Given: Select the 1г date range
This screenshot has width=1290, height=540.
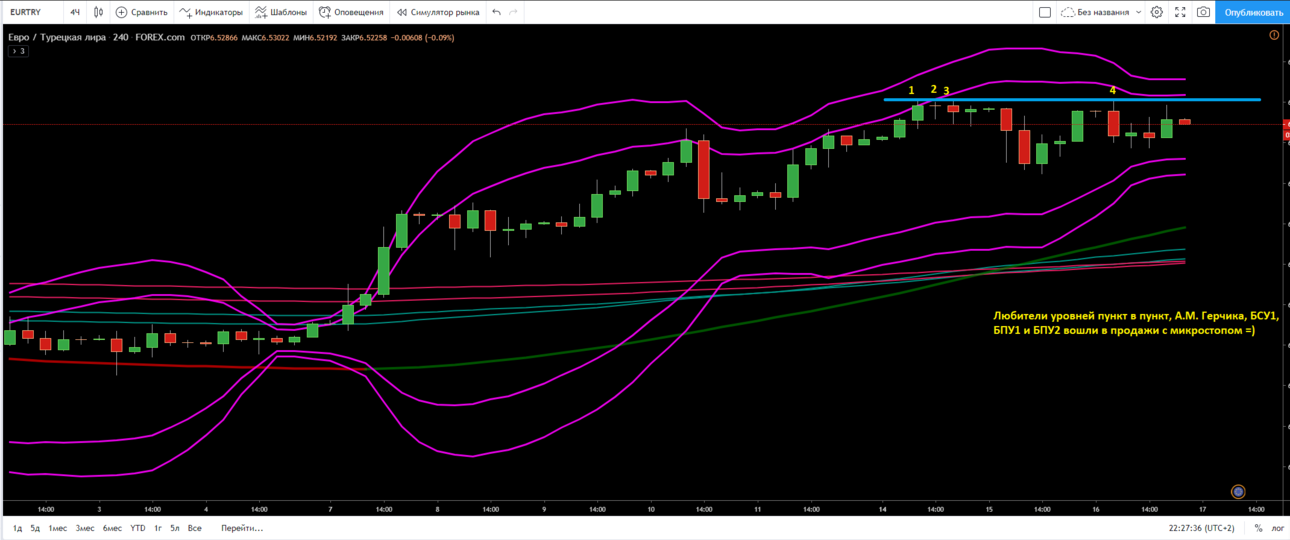Looking at the screenshot, I should tap(158, 528).
